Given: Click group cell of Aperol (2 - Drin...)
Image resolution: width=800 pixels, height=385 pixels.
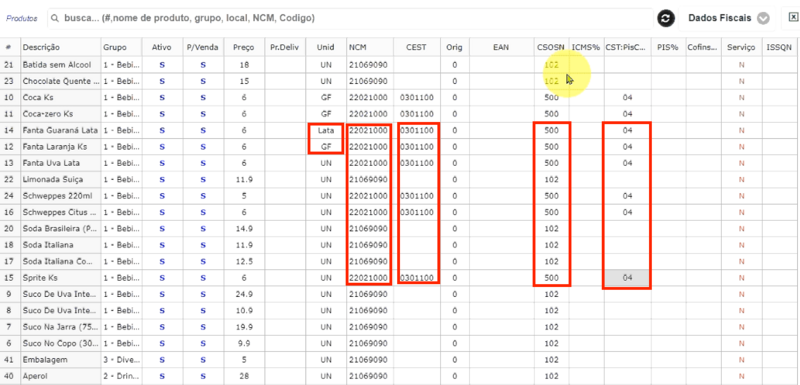Looking at the screenshot, I should (x=121, y=376).
